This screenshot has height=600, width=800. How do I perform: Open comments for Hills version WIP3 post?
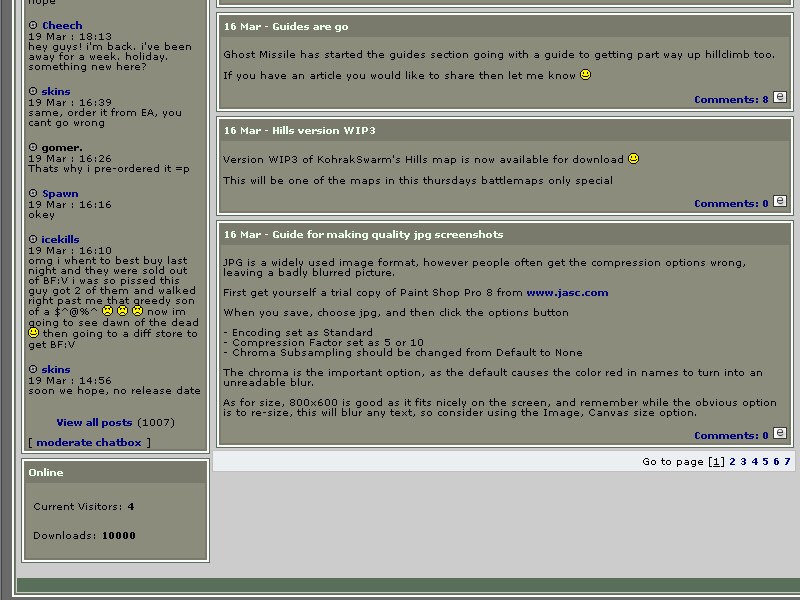tap(731, 204)
